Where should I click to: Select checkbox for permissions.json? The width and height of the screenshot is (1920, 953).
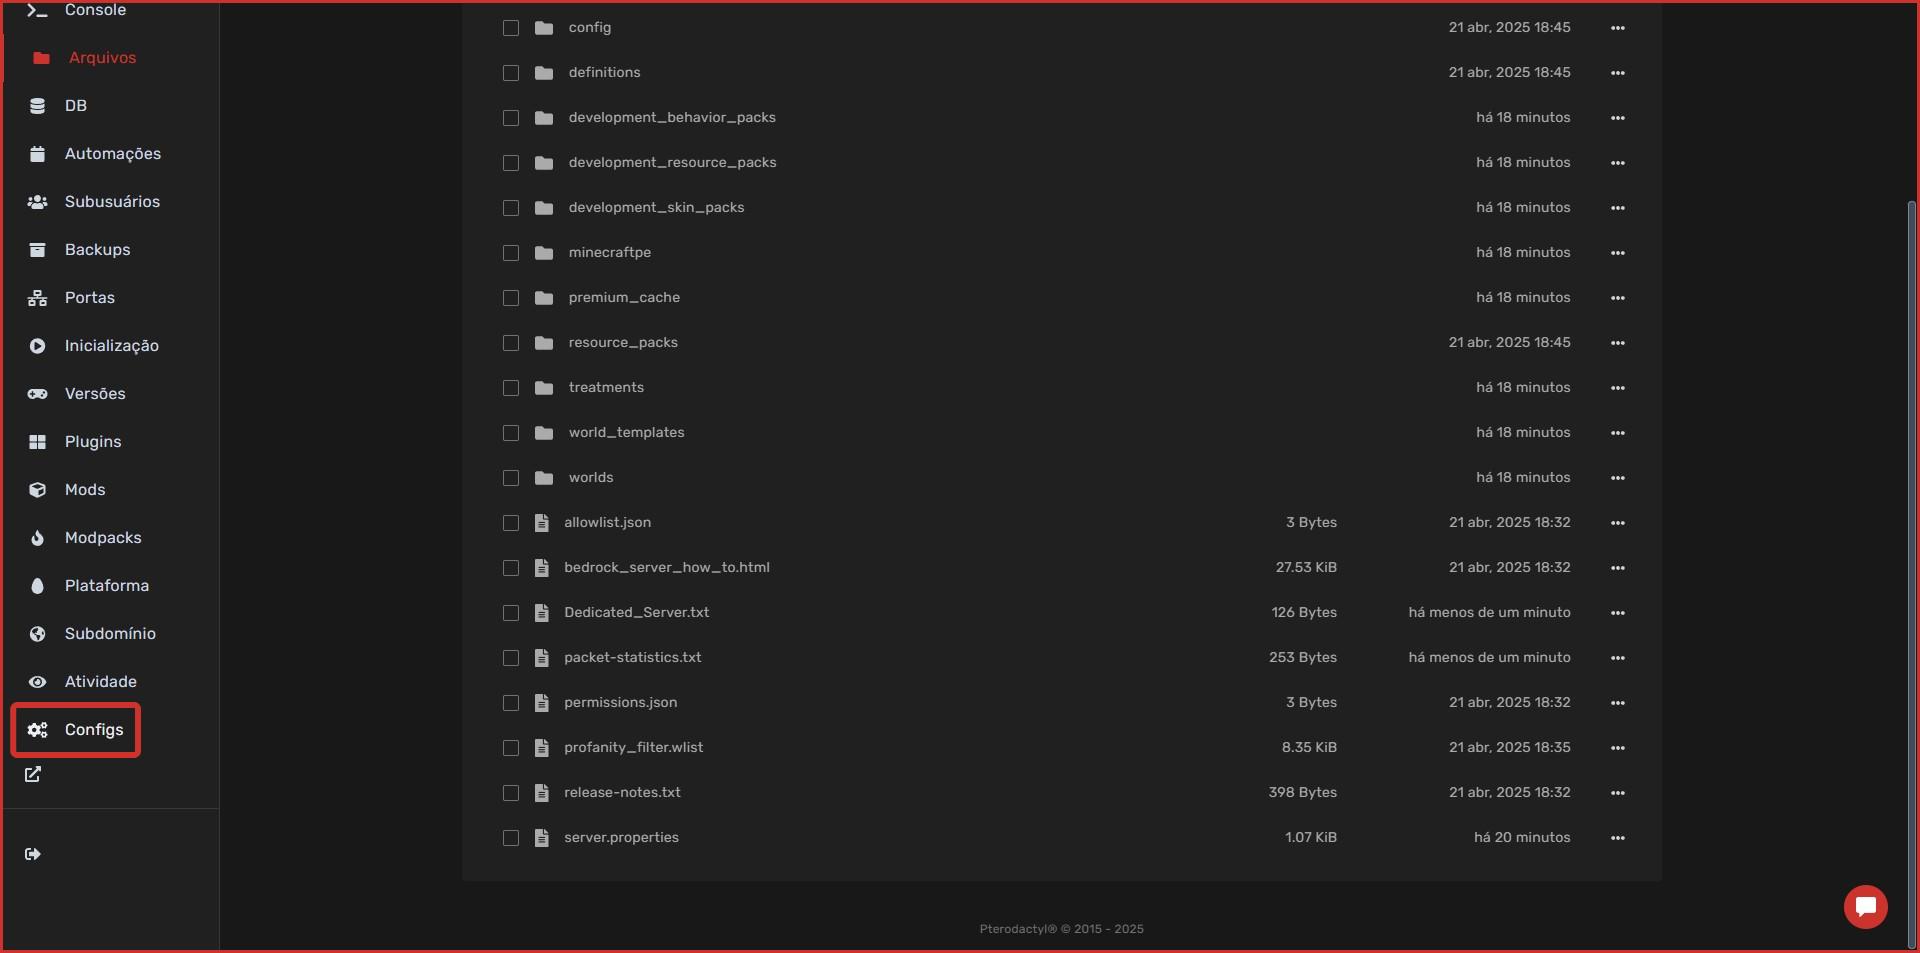point(511,703)
